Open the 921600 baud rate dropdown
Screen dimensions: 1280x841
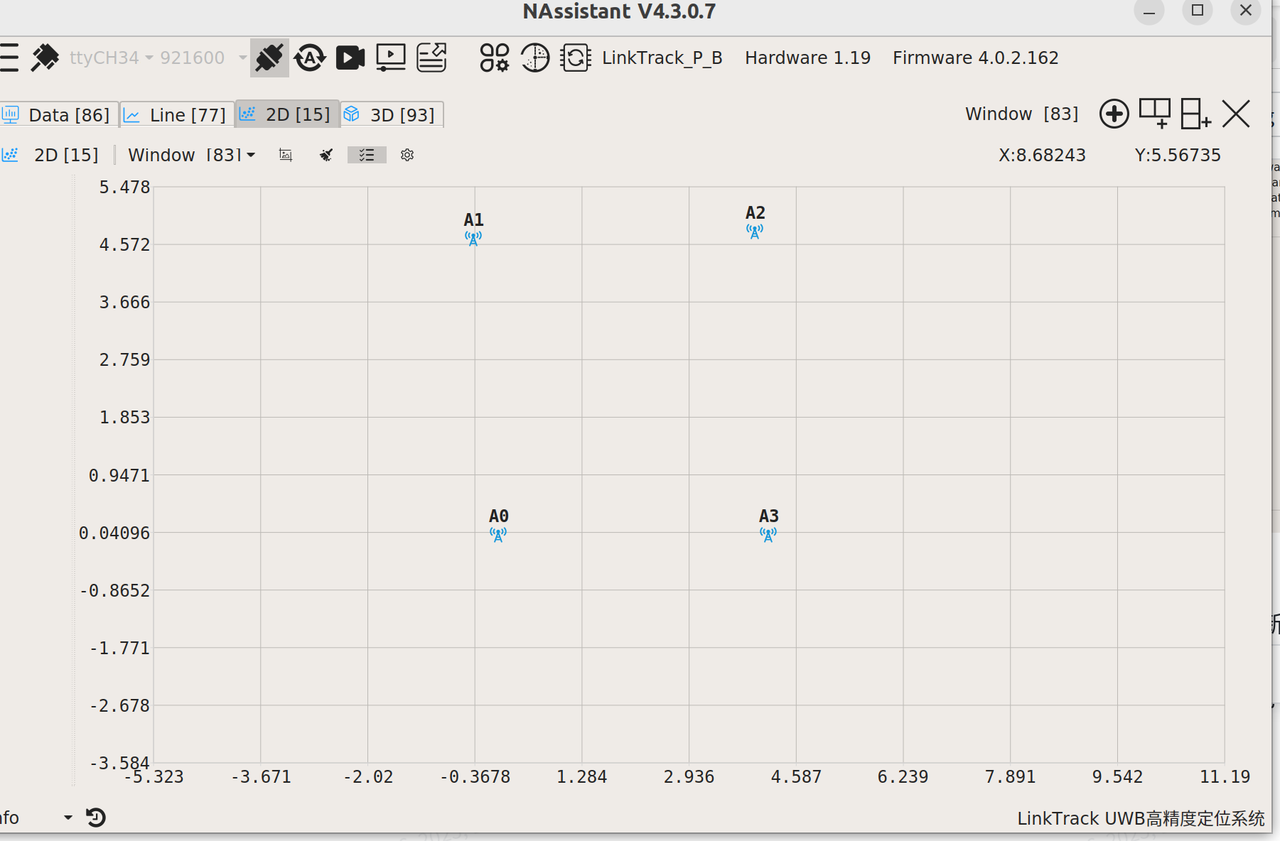[x=203, y=58]
